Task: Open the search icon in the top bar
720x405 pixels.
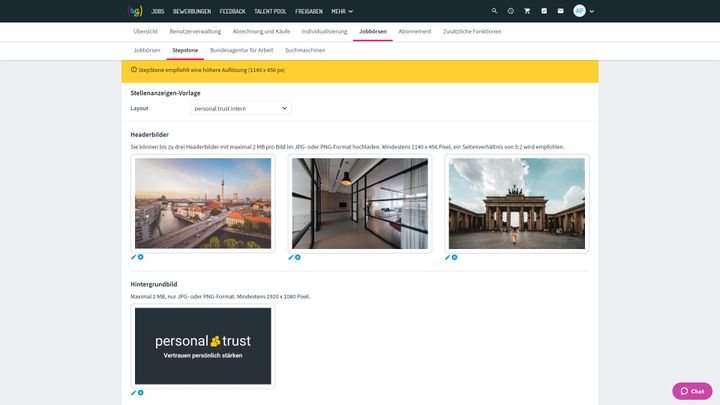Action: click(x=494, y=11)
